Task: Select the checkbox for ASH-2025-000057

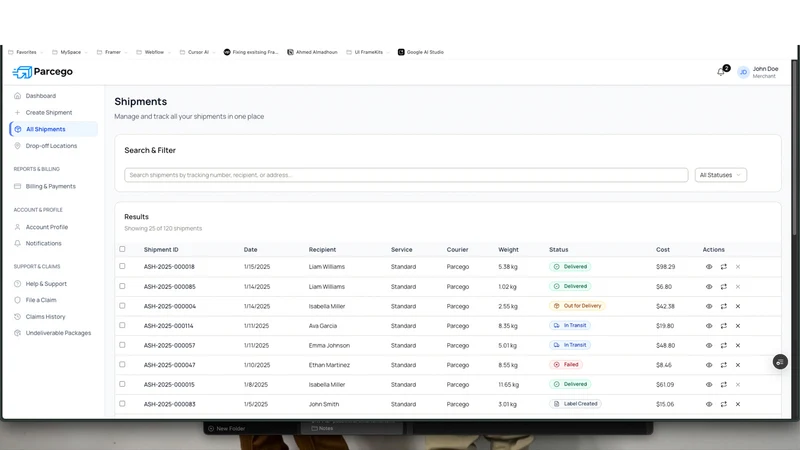Action: (122, 345)
